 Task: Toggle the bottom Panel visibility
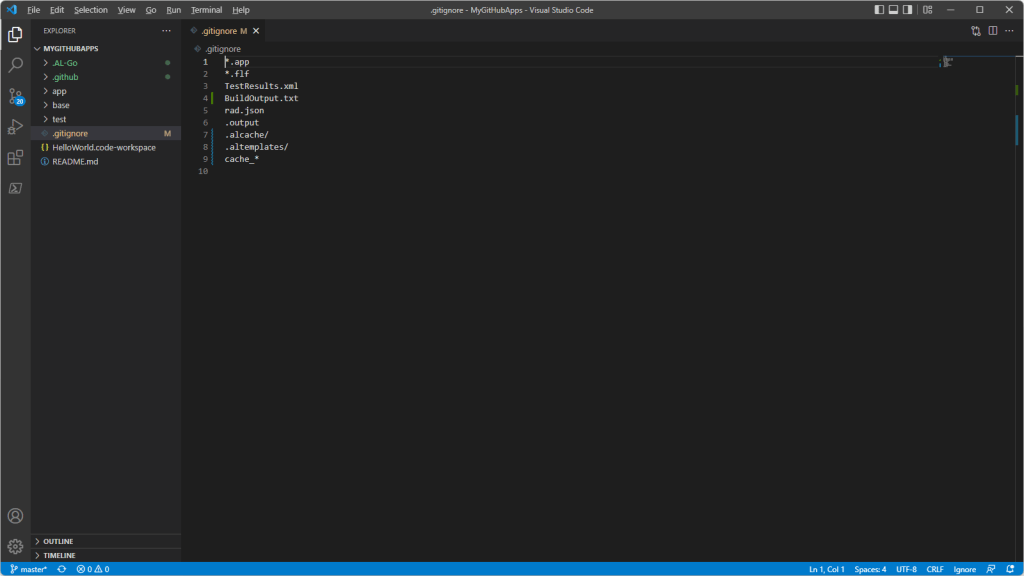point(893,10)
